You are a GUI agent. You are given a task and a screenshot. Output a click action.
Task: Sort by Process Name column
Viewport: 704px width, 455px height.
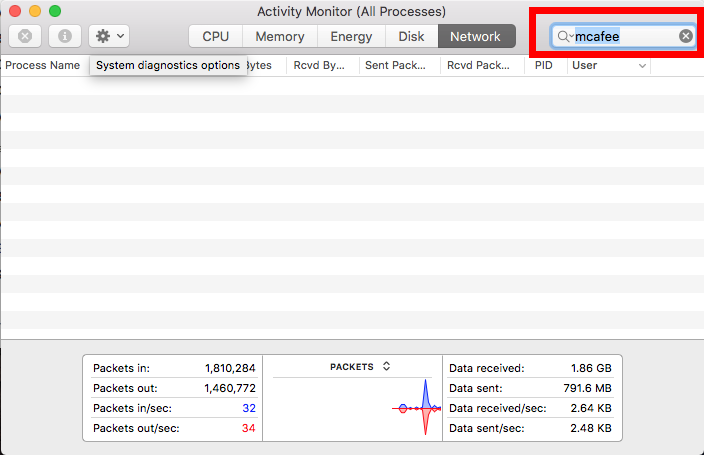click(x=43, y=65)
